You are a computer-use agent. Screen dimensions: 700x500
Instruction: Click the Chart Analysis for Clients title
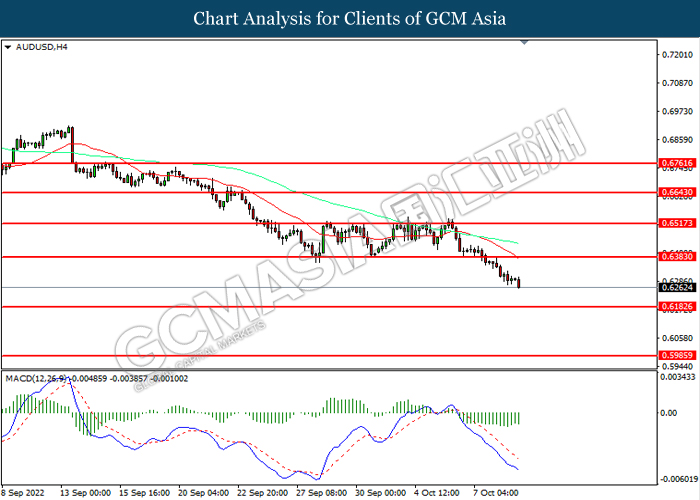pos(350,18)
